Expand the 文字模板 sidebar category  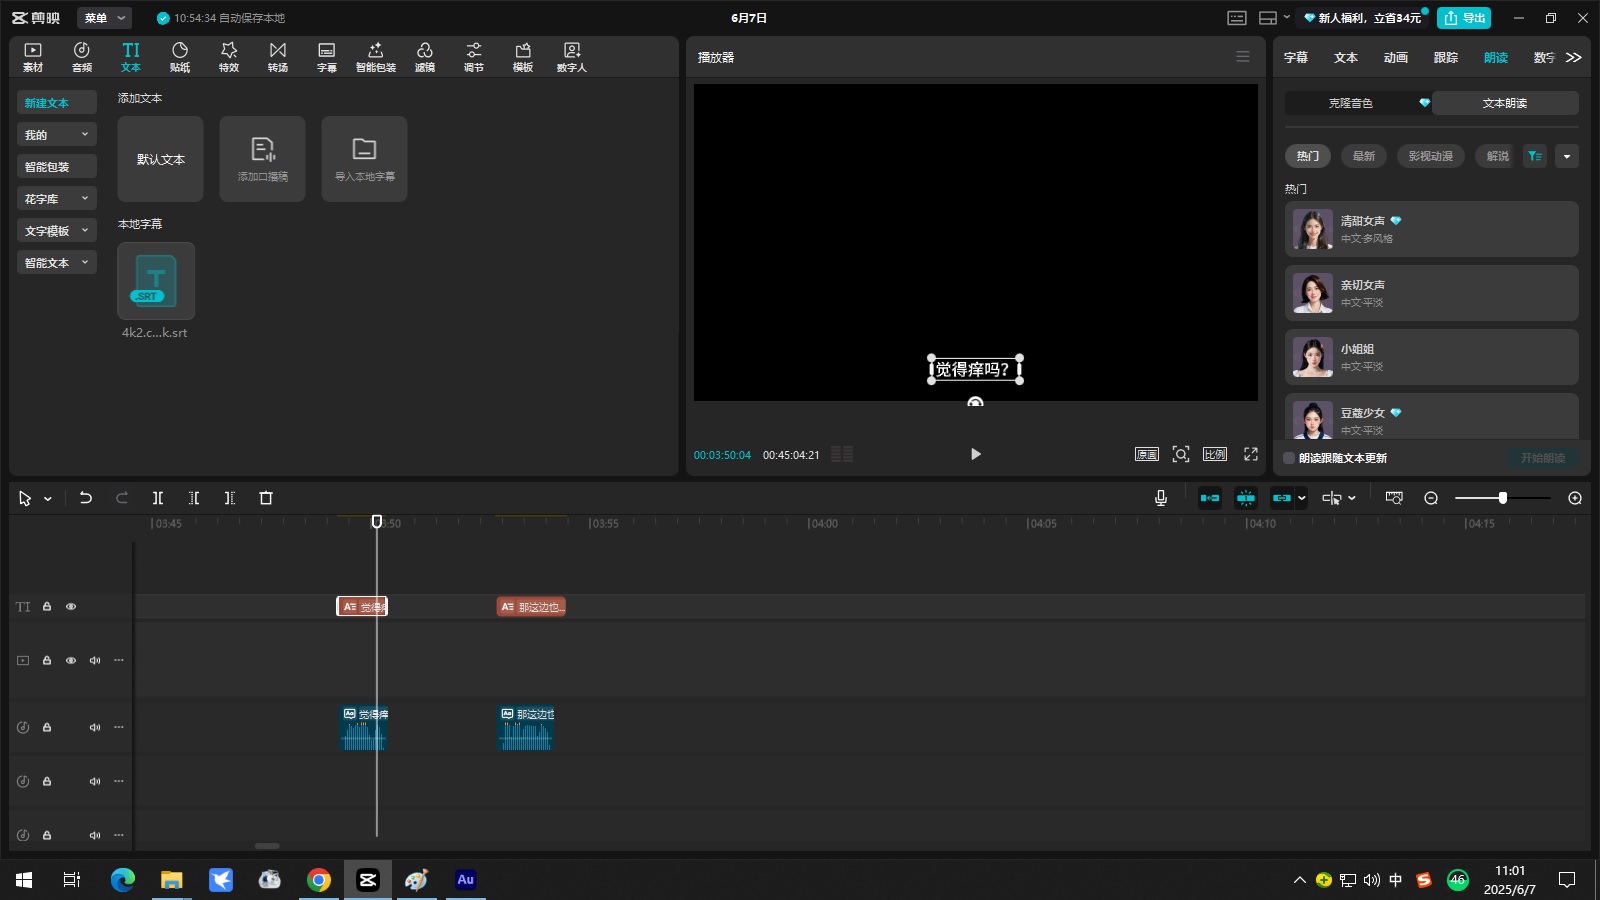pyautogui.click(x=57, y=231)
